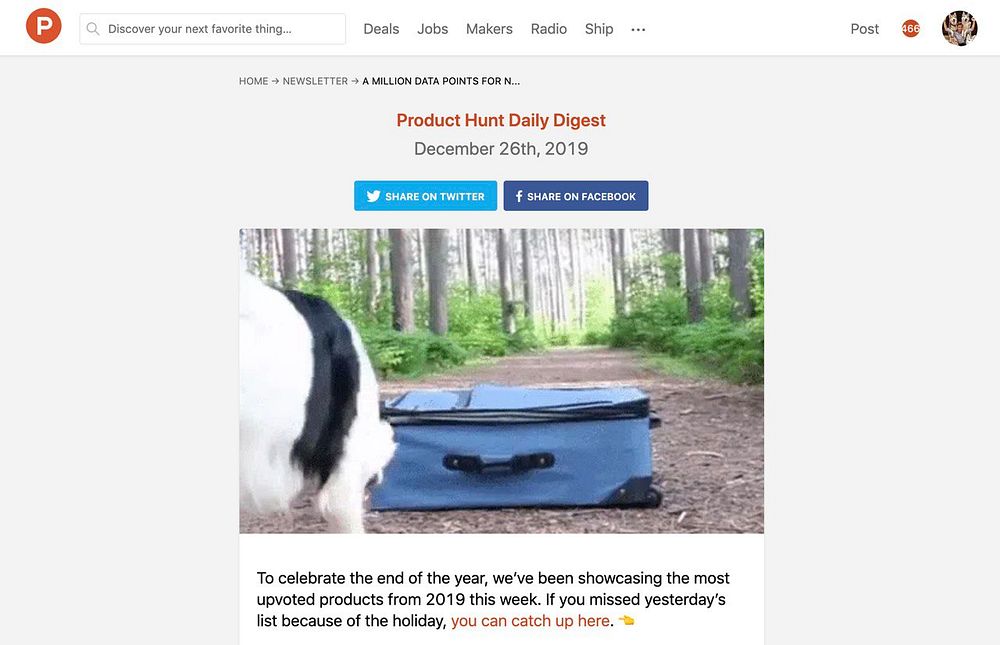Open the notifications badge showing 466

coord(911,29)
